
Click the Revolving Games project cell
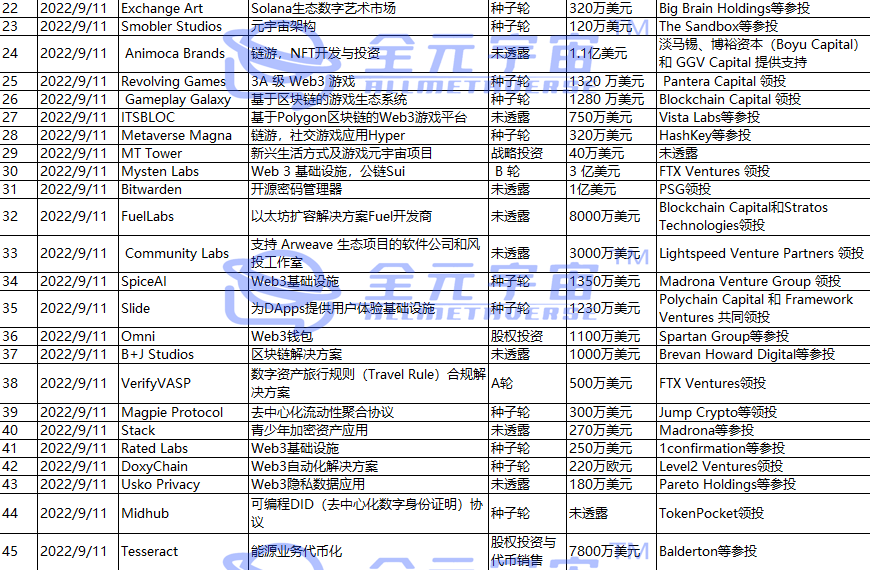coord(183,82)
